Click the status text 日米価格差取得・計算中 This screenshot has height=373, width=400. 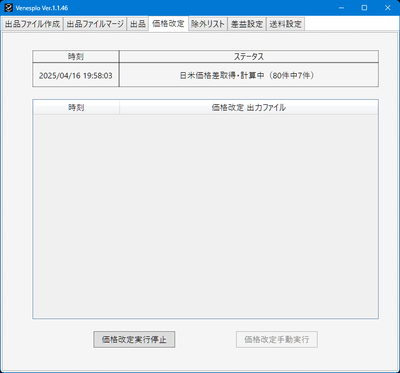tap(222, 76)
